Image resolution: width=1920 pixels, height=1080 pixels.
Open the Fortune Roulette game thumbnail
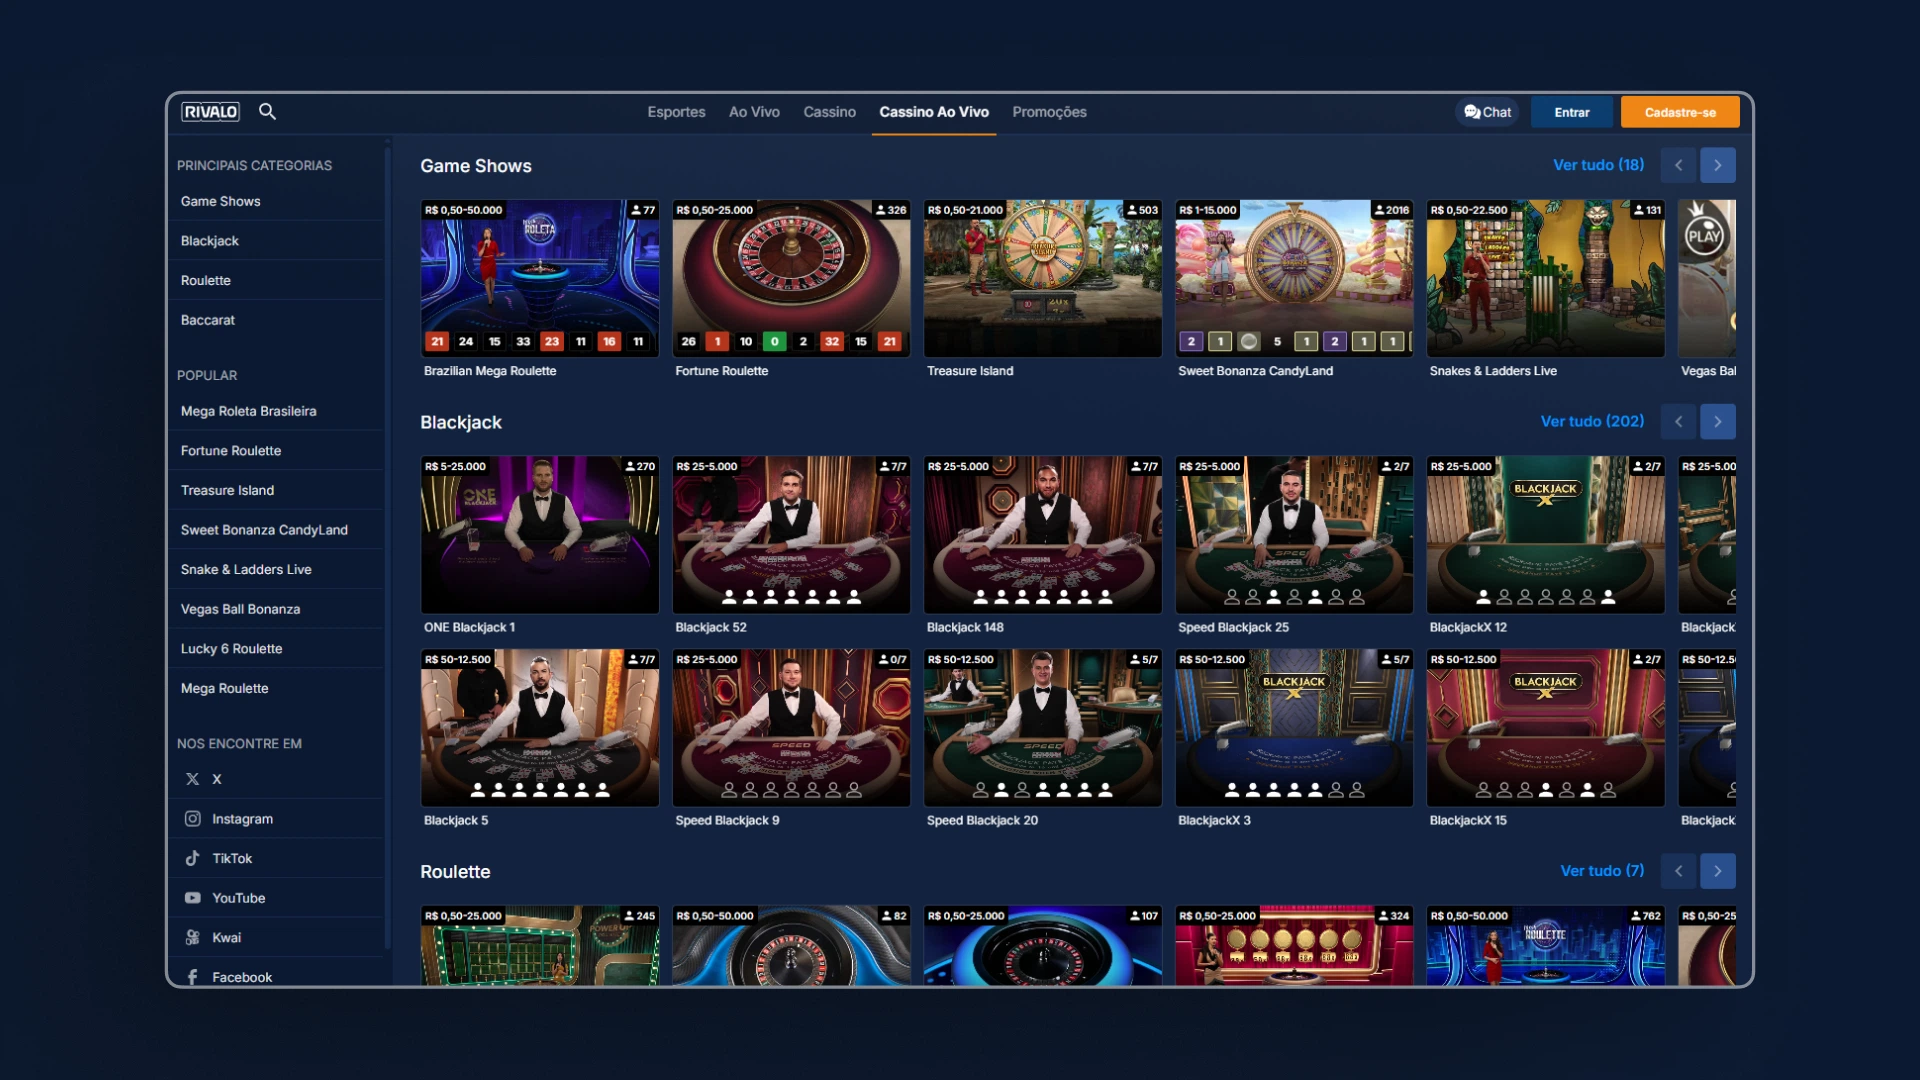click(x=790, y=278)
